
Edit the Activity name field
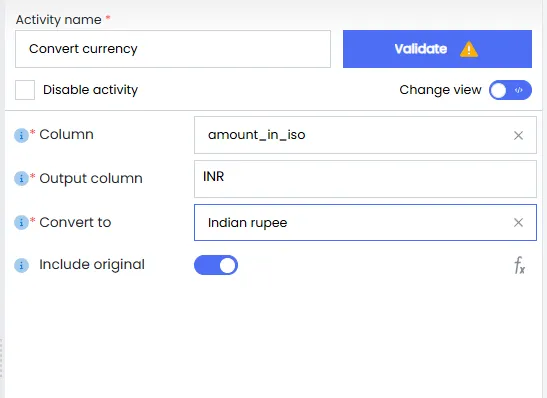click(x=173, y=49)
